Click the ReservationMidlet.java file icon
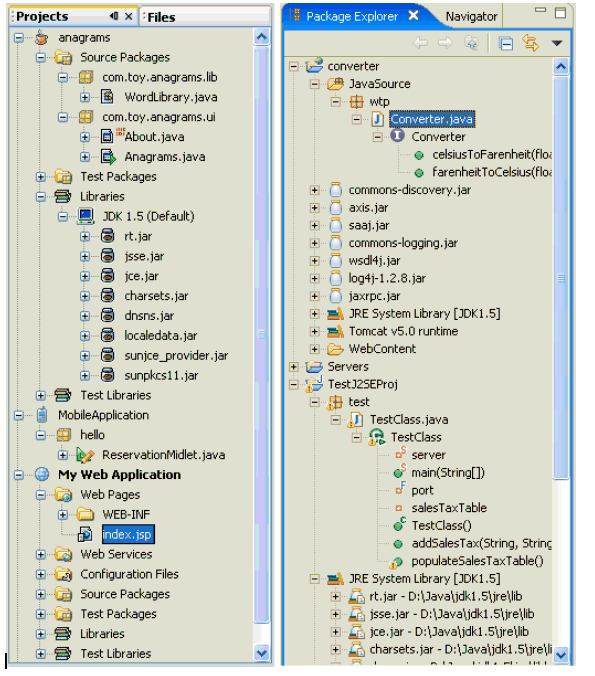The height and width of the screenshot is (676, 595). [x=85, y=455]
